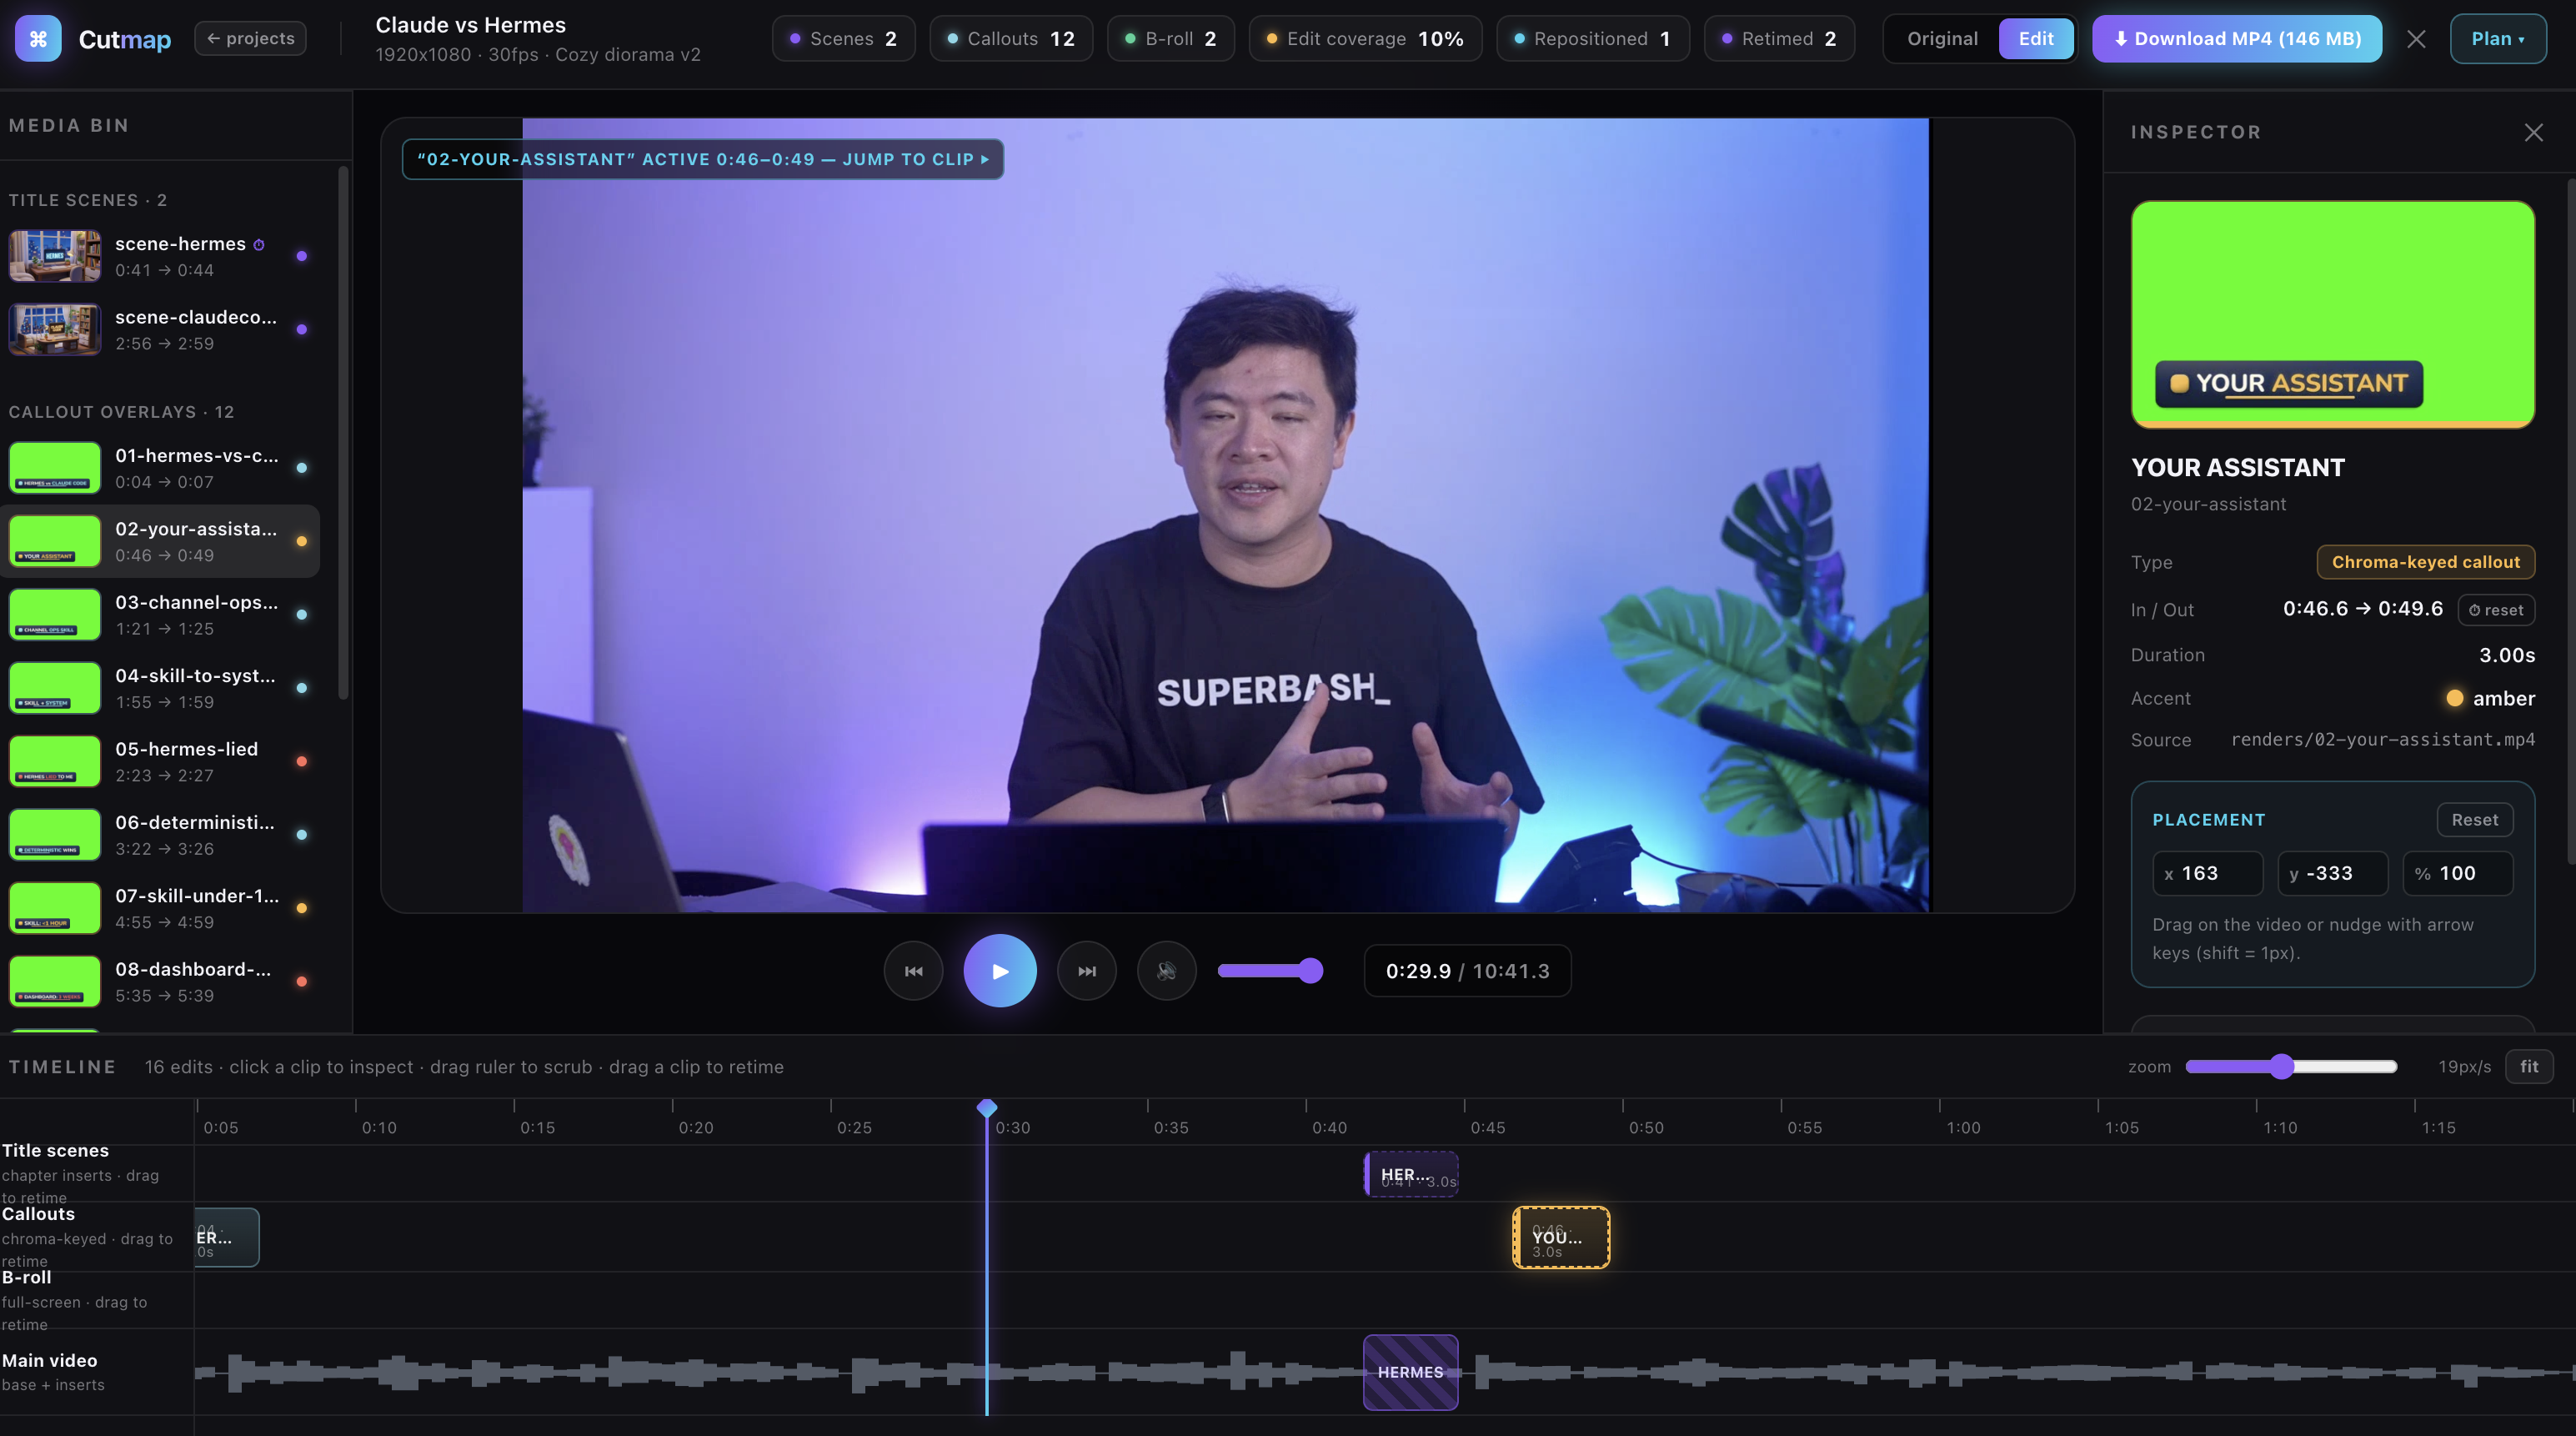
Task: Skip to previous clip
Action: 913,971
